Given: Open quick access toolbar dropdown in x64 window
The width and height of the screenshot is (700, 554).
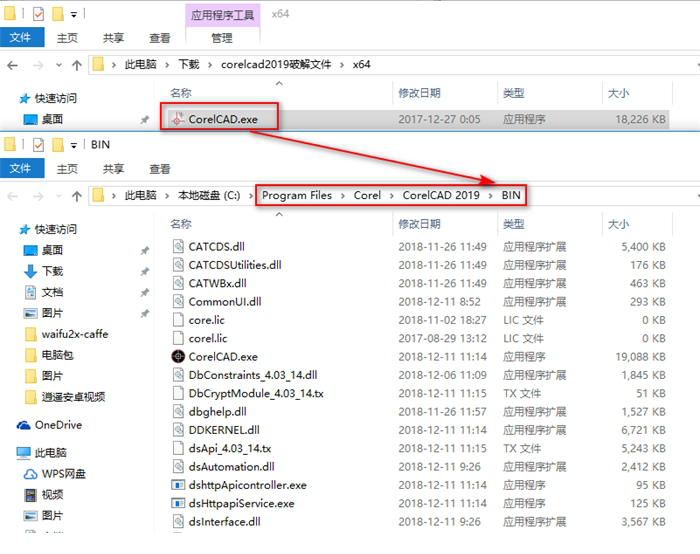Looking at the screenshot, I should click(x=74, y=14).
